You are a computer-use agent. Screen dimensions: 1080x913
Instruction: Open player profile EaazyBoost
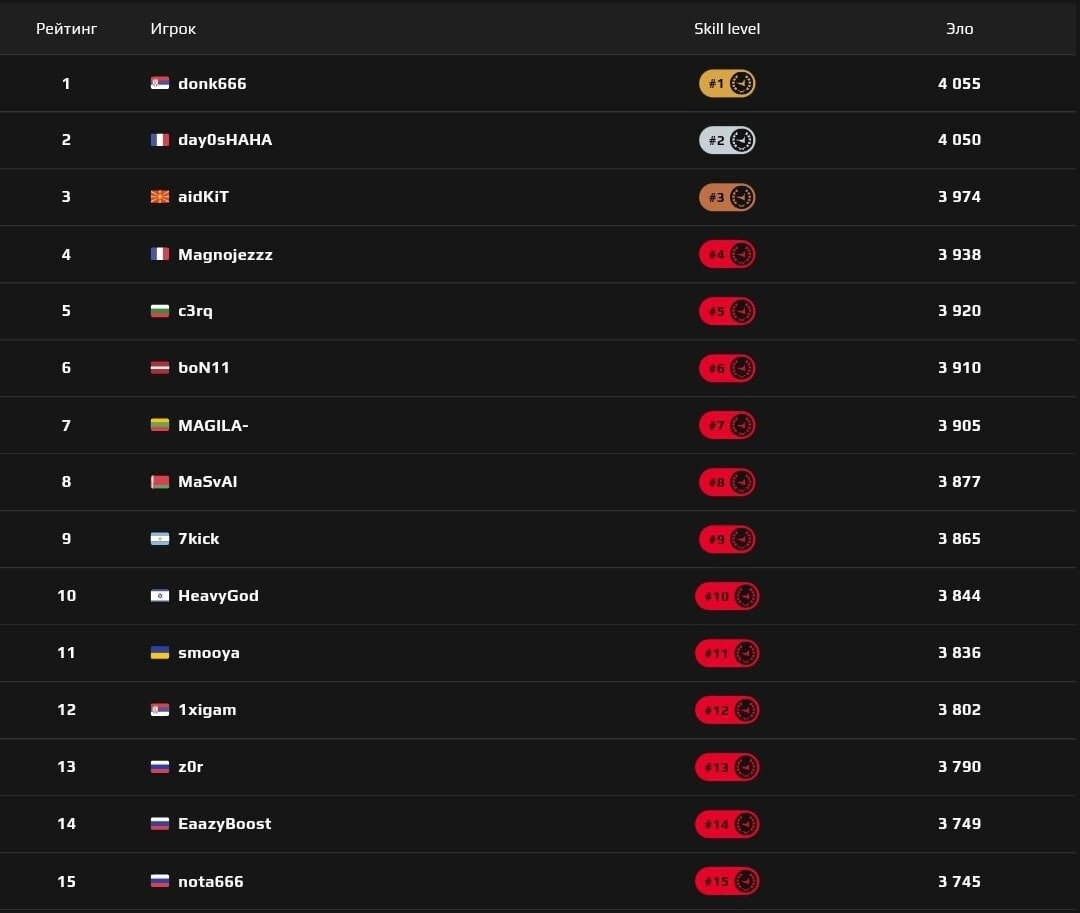225,823
